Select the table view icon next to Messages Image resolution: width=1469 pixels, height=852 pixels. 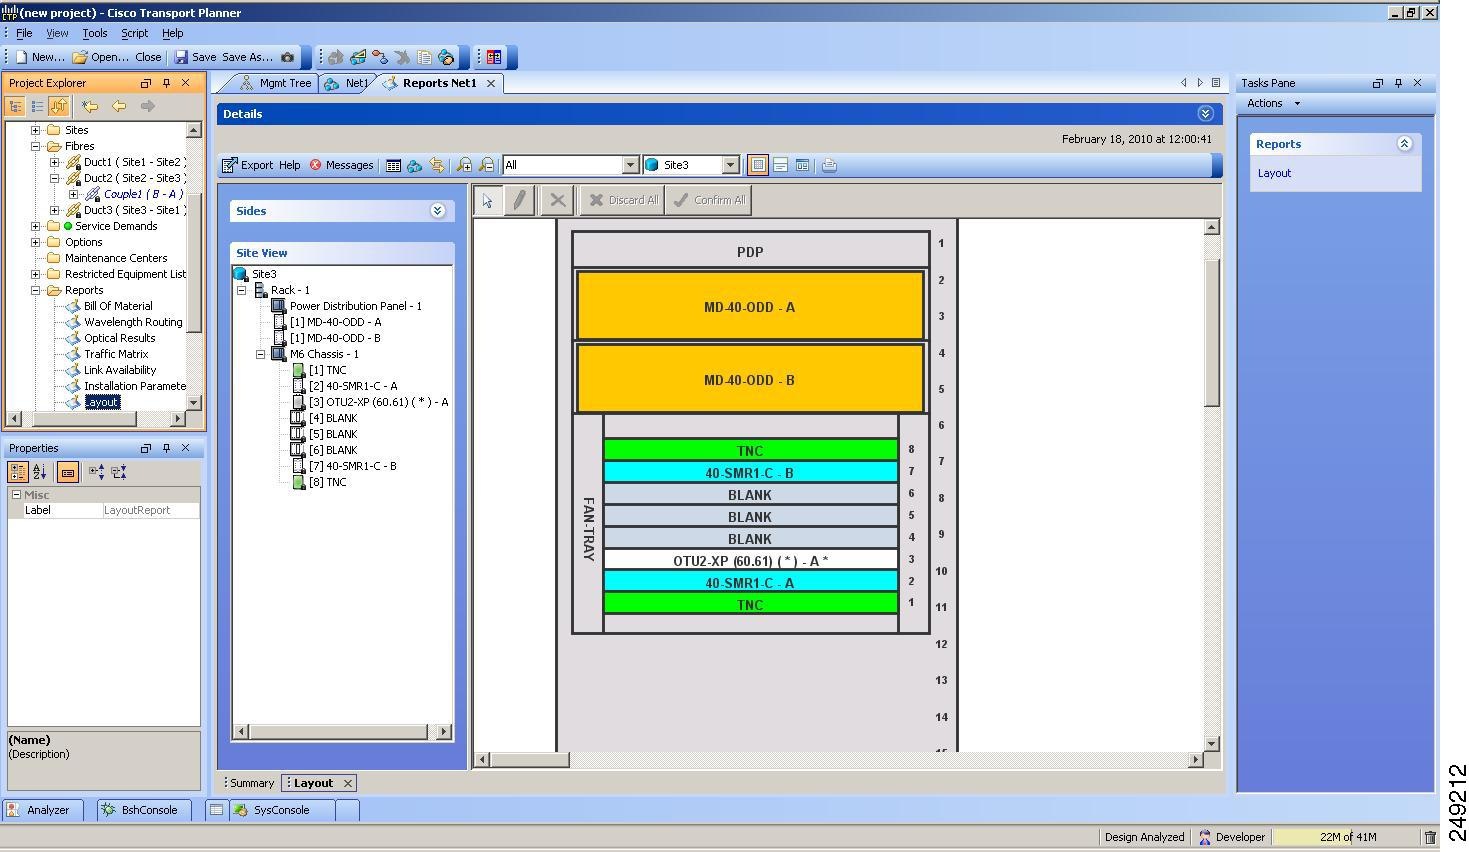click(x=394, y=165)
